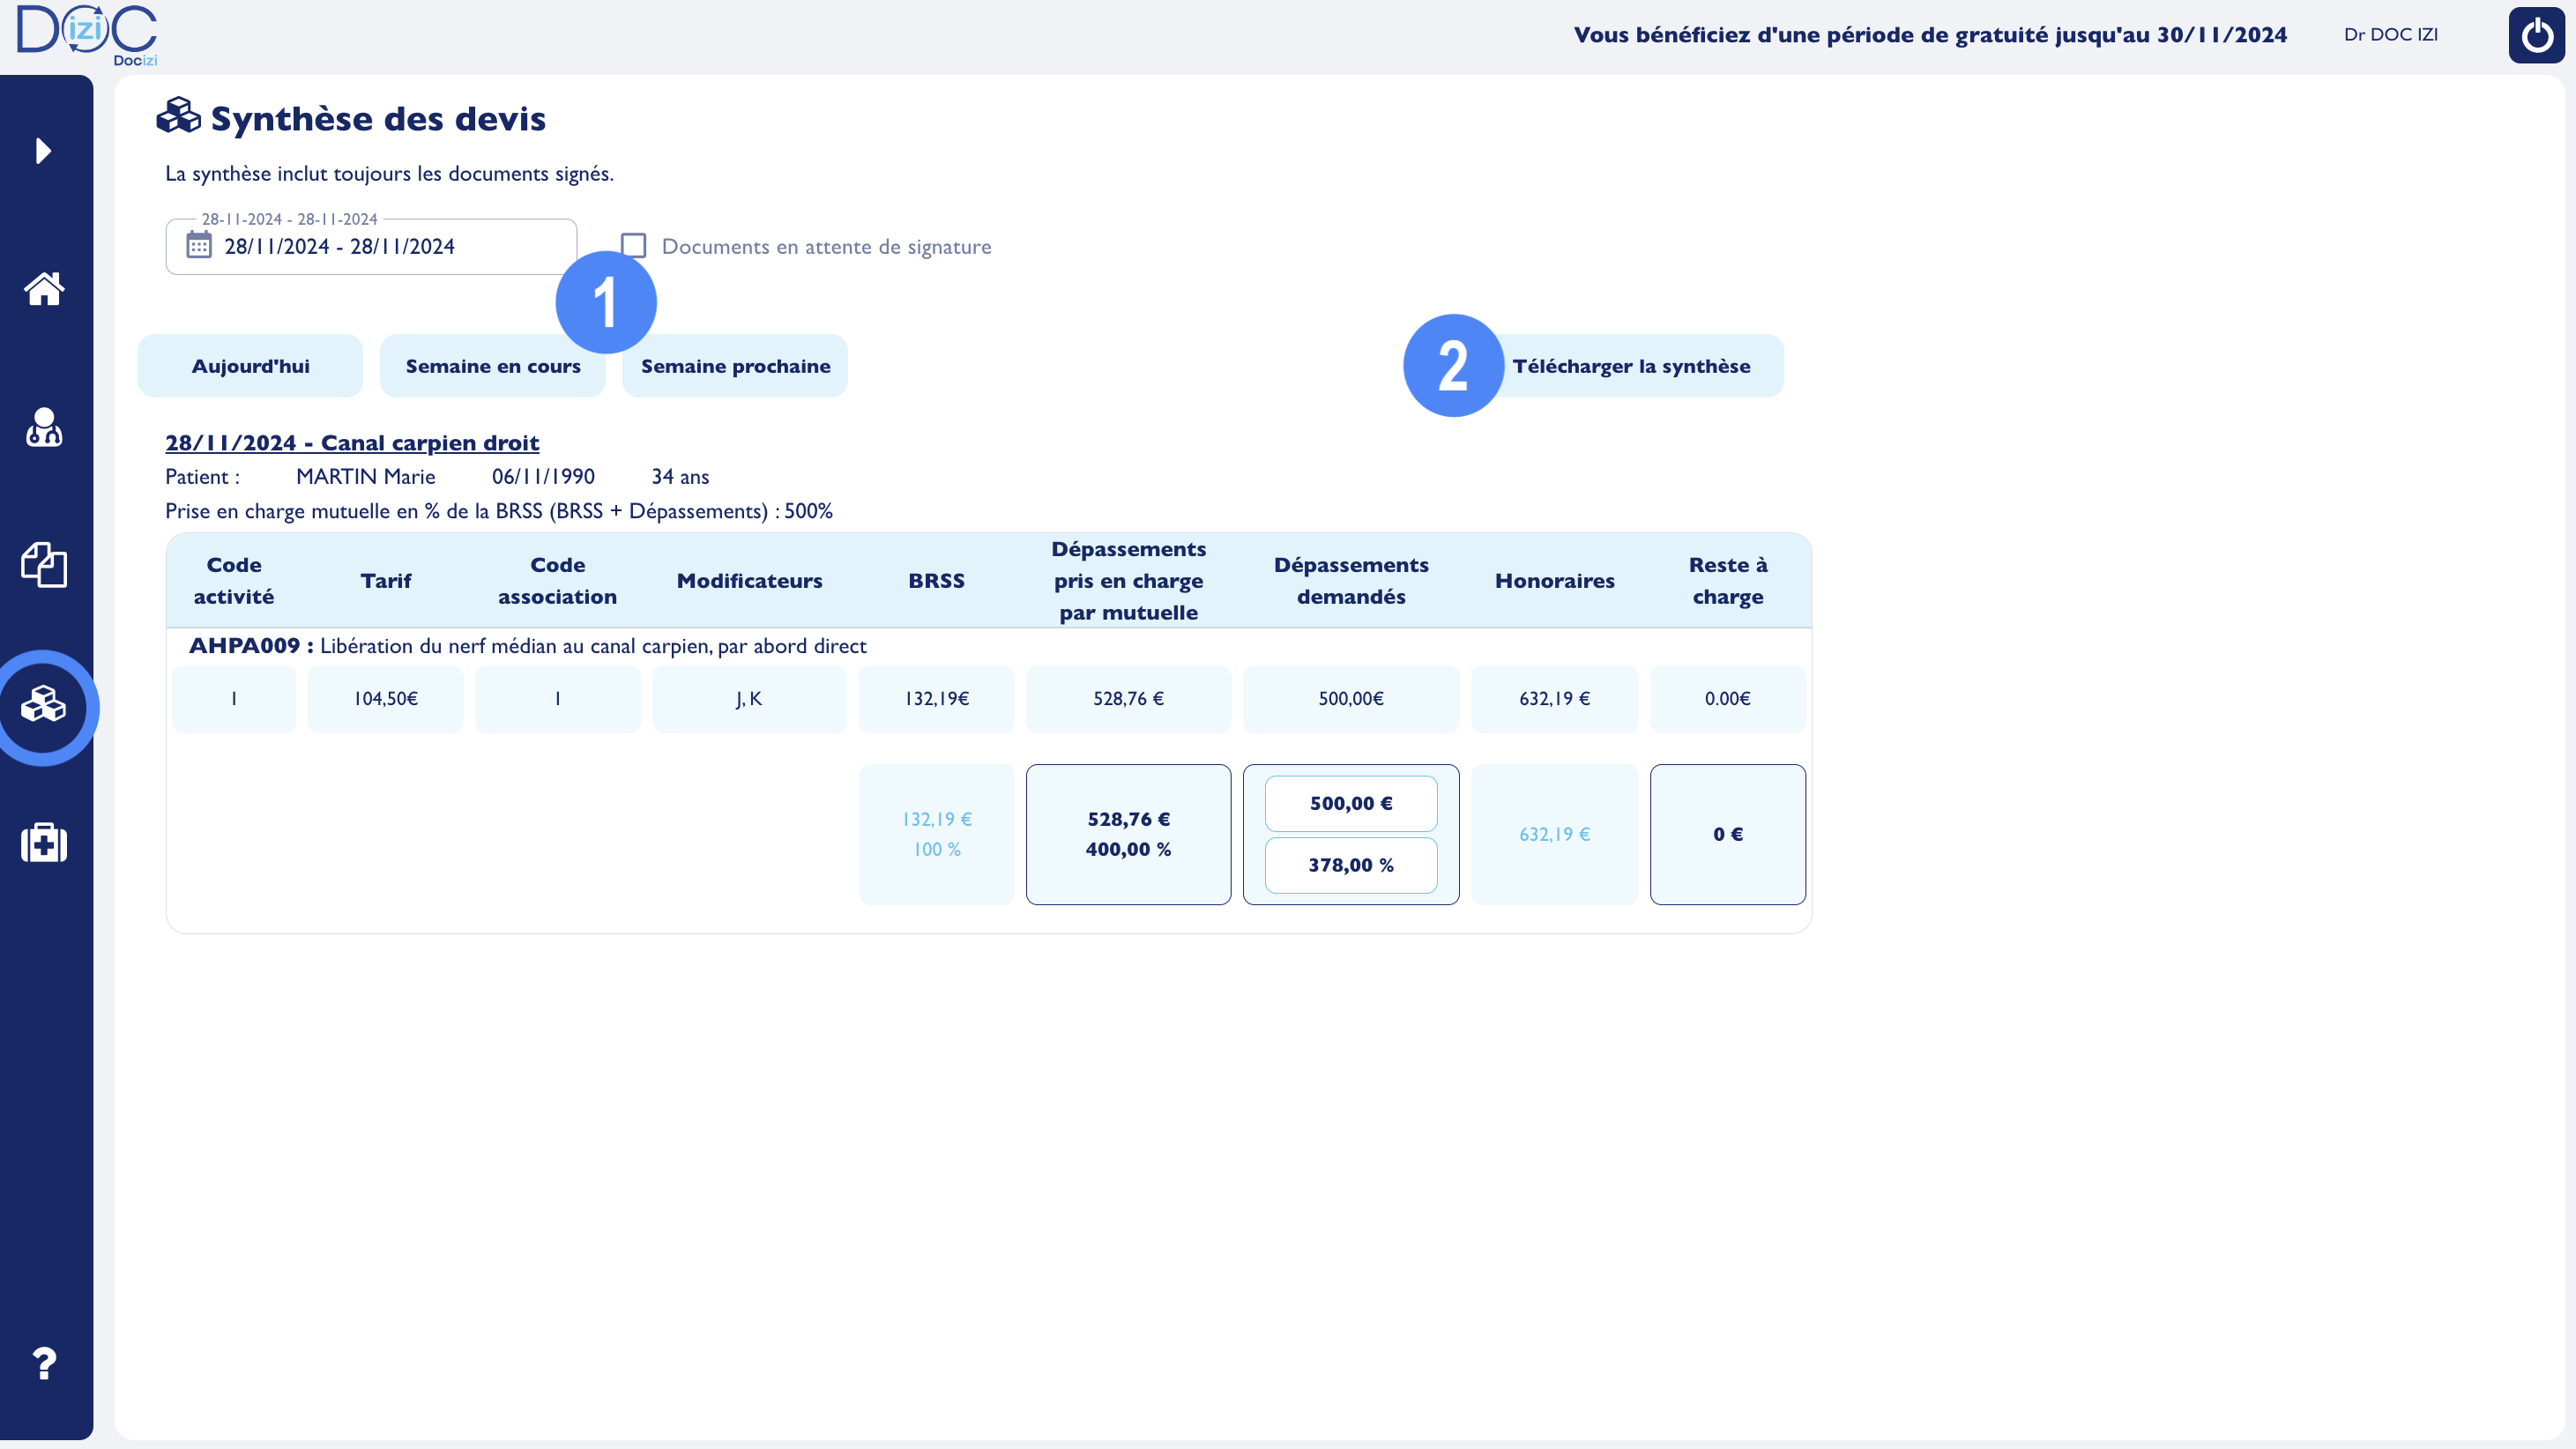Click the 'Code association' column header
Screen dimensions: 2576x1449
coord(558,581)
